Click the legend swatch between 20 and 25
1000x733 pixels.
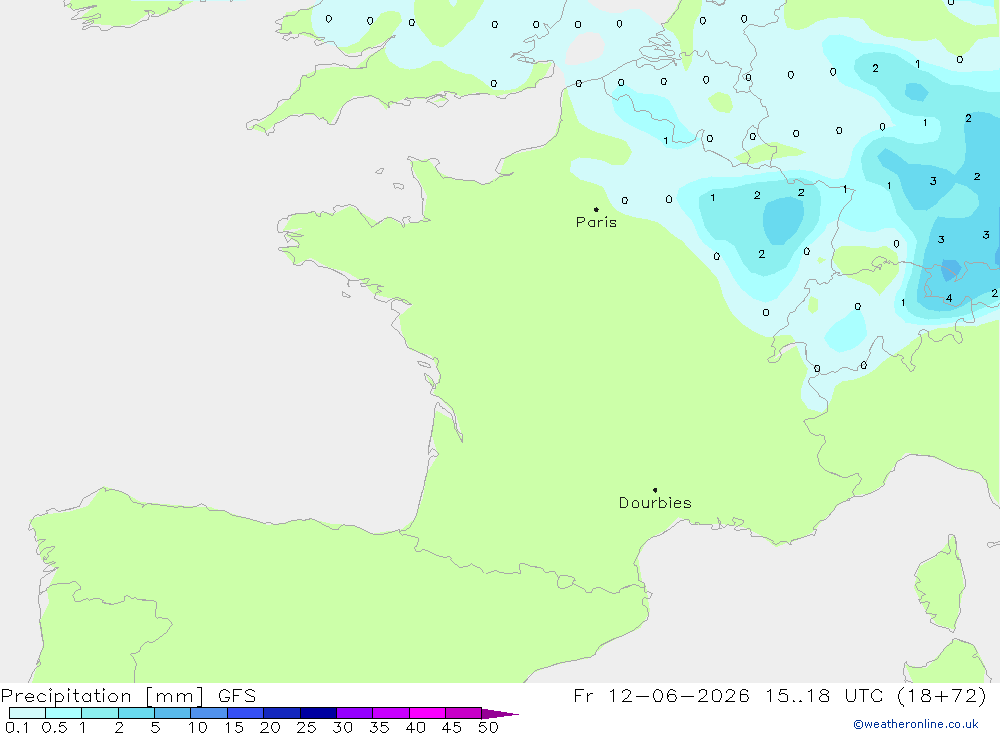coord(282,713)
